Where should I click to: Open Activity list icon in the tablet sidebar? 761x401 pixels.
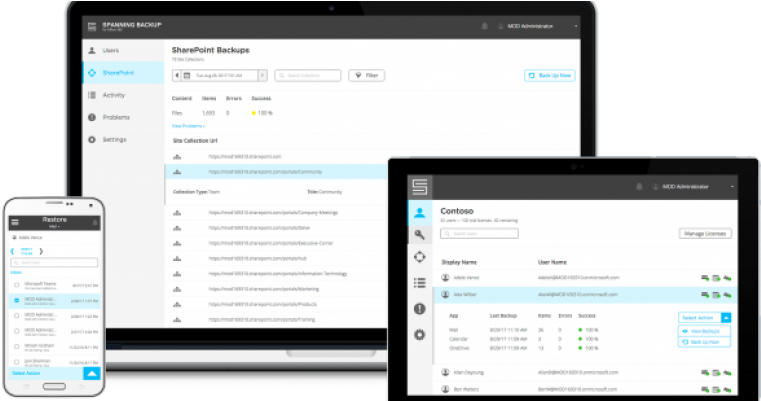[420, 283]
